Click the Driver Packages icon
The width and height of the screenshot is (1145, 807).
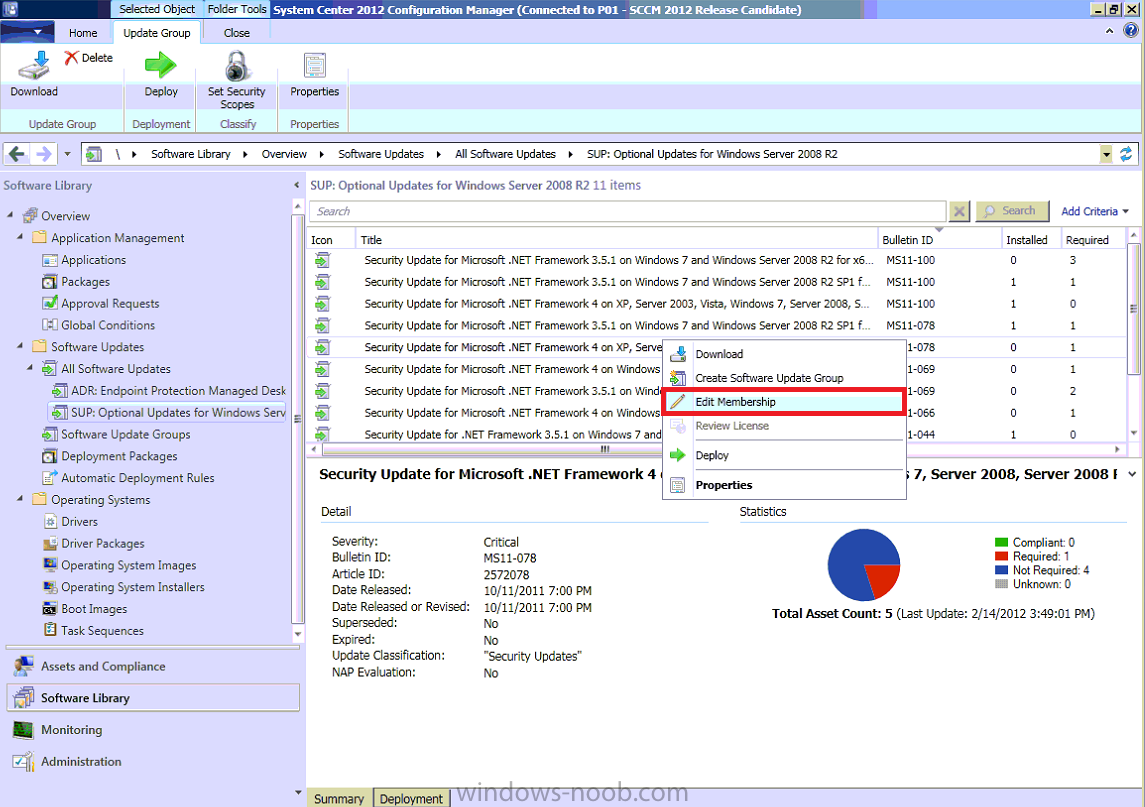pos(50,543)
